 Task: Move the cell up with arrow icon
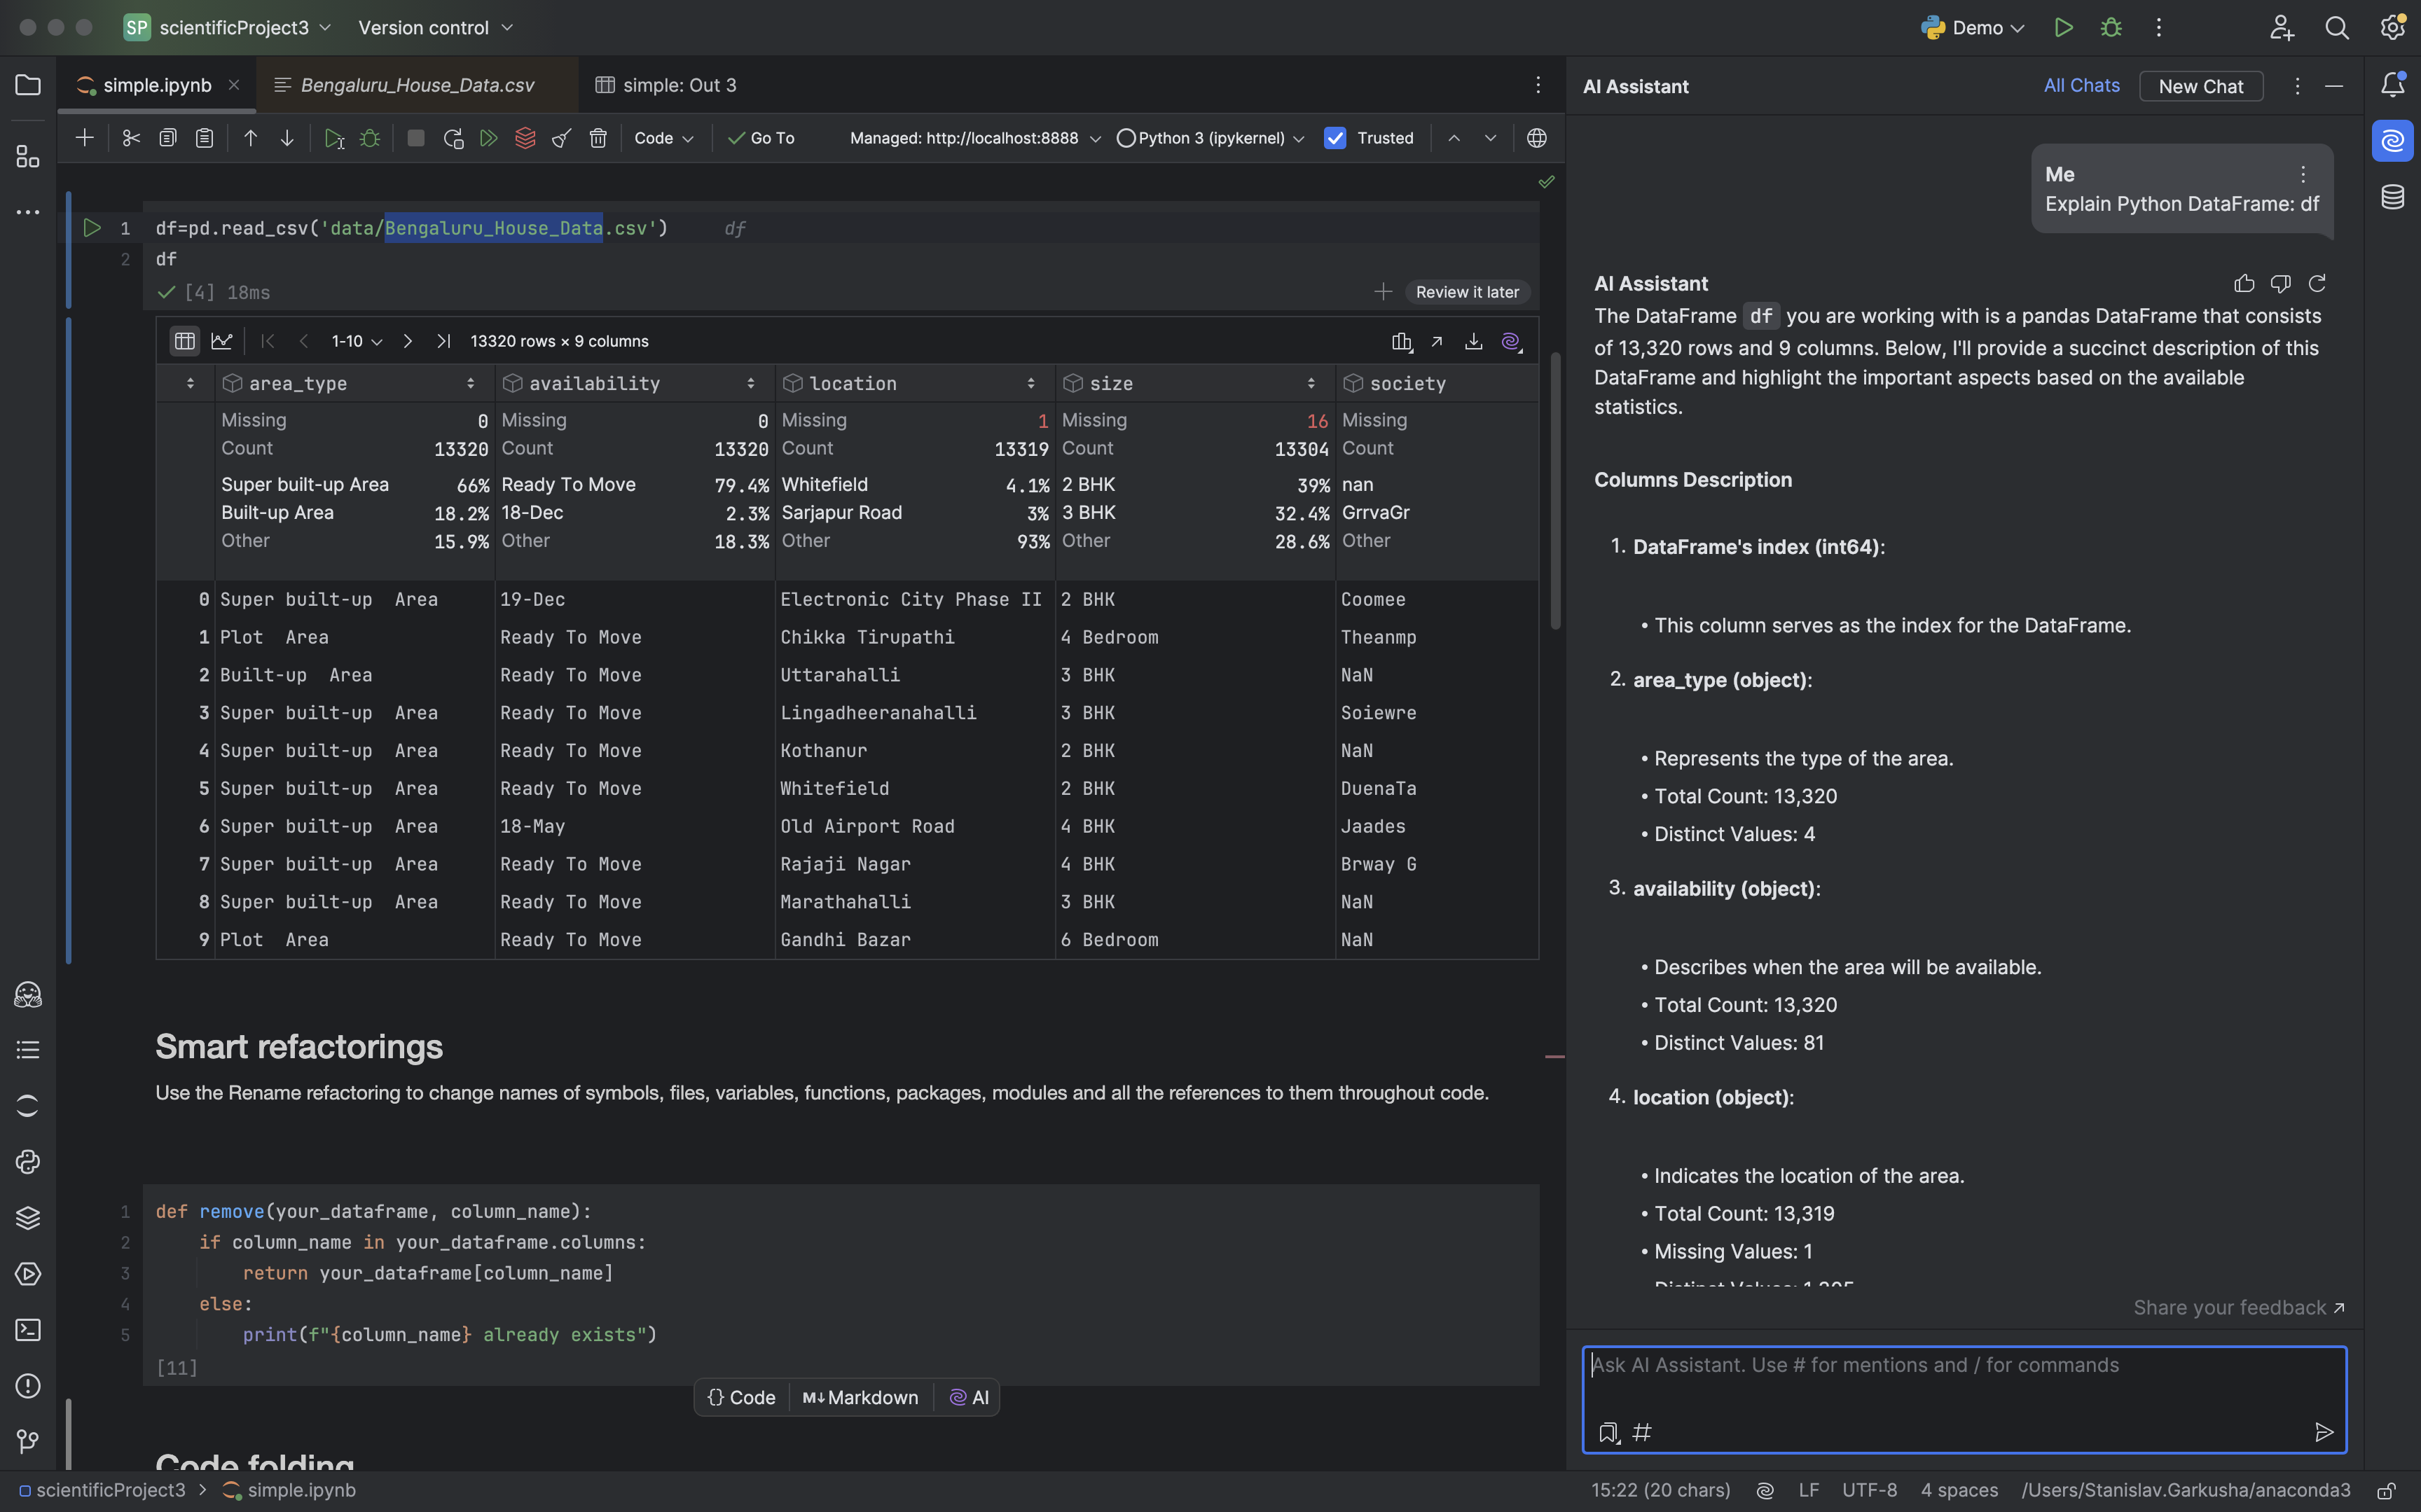click(x=250, y=138)
